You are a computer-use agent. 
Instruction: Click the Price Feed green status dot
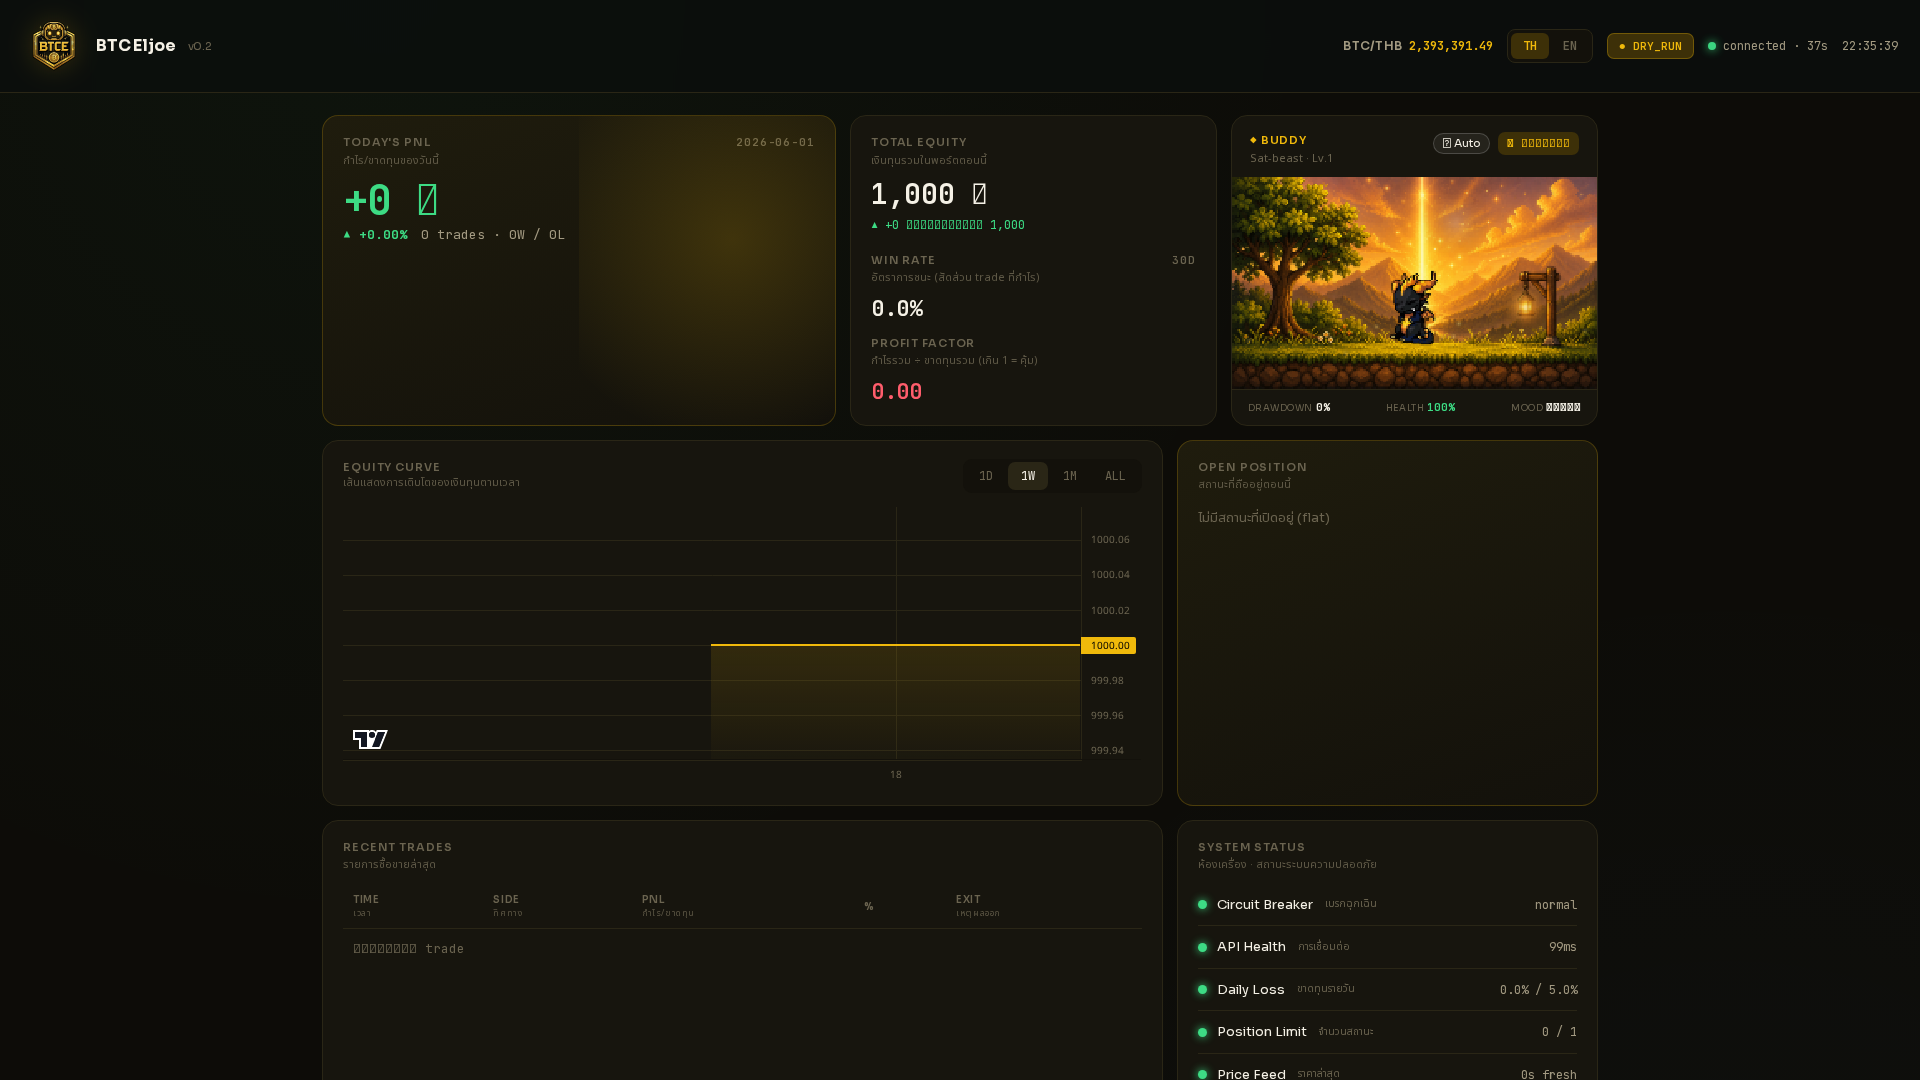coord(1202,1074)
